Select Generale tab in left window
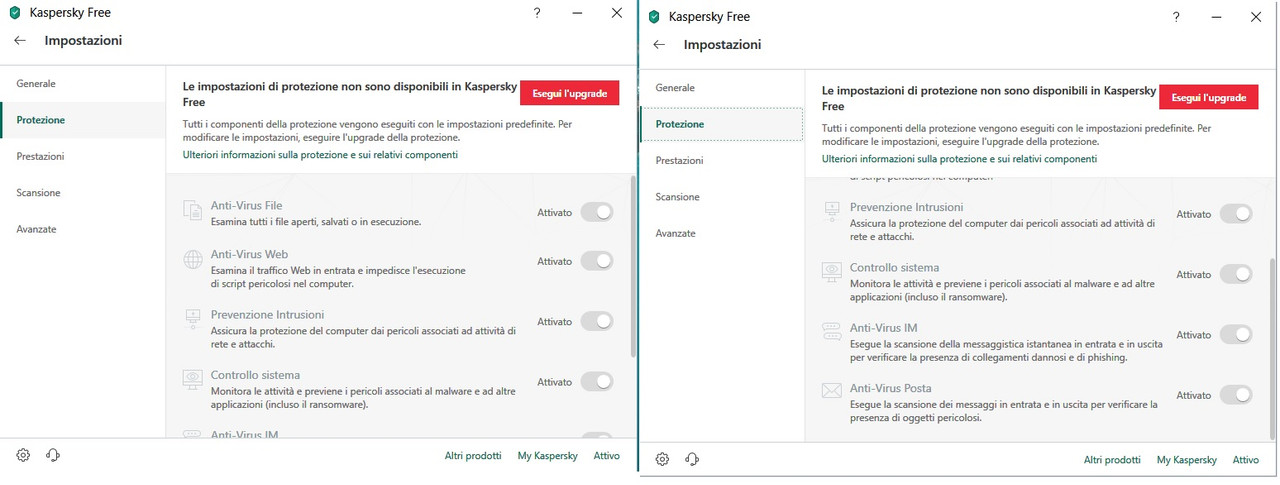The image size is (1280, 485). point(83,84)
